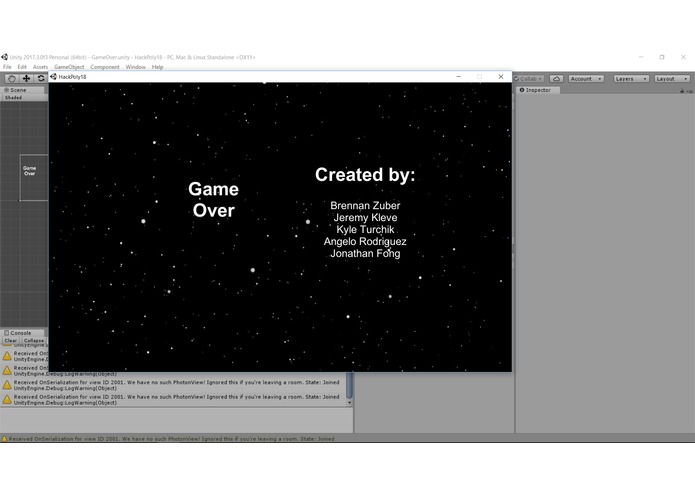Close the Unity editor window
Image resolution: width=695 pixels, height=494 pixels.
click(683, 57)
